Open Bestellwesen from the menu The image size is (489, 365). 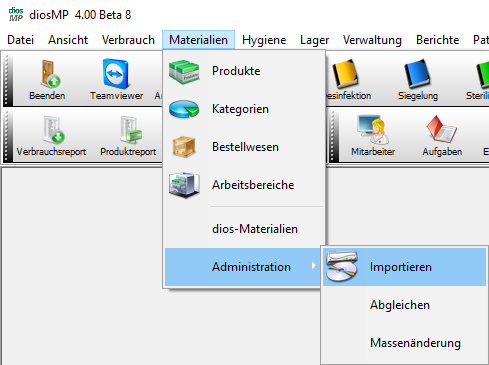click(x=244, y=147)
